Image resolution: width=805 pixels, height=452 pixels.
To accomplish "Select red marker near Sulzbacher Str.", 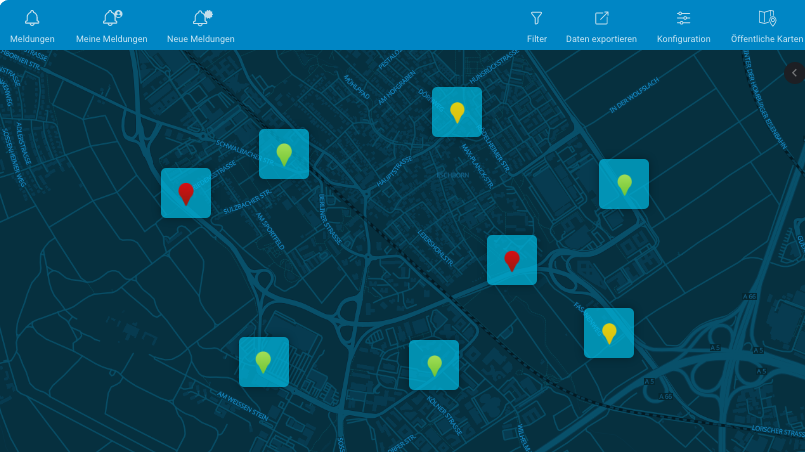I will pos(186,193).
